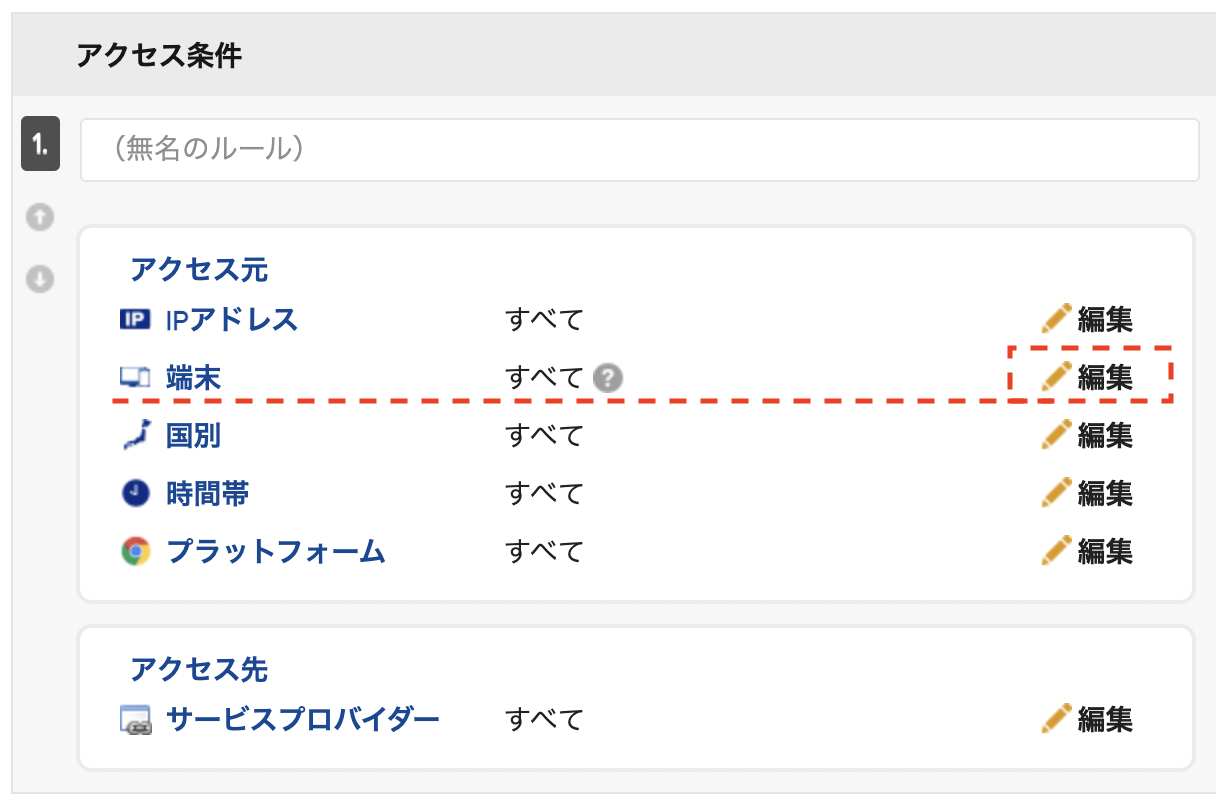Edit the サービスプロバイダー condition
Viewport: 1216px width, 804px height.
click(x=1087, y=719)
